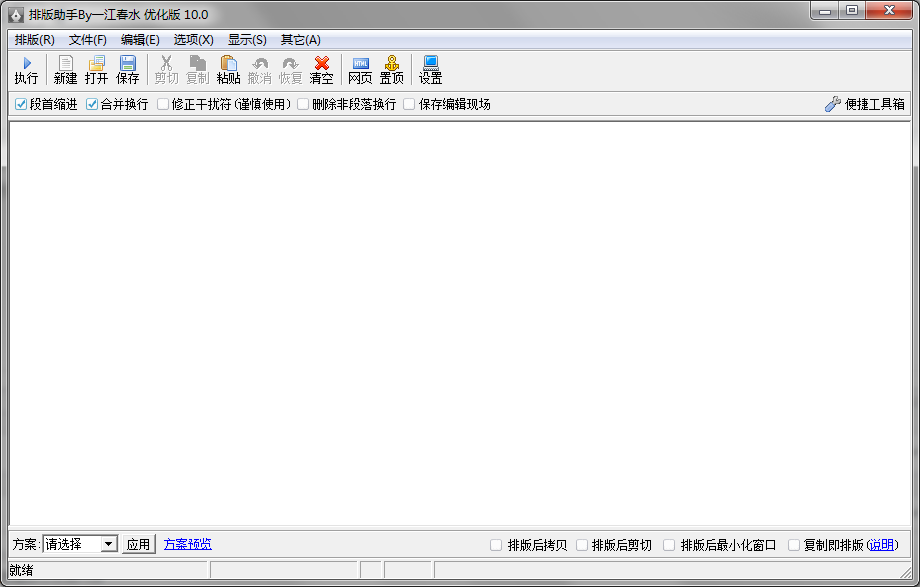Screen dimensions: 920x587
Task: Enable 删除非段落换行 checkbox
Action: [303, 104]
